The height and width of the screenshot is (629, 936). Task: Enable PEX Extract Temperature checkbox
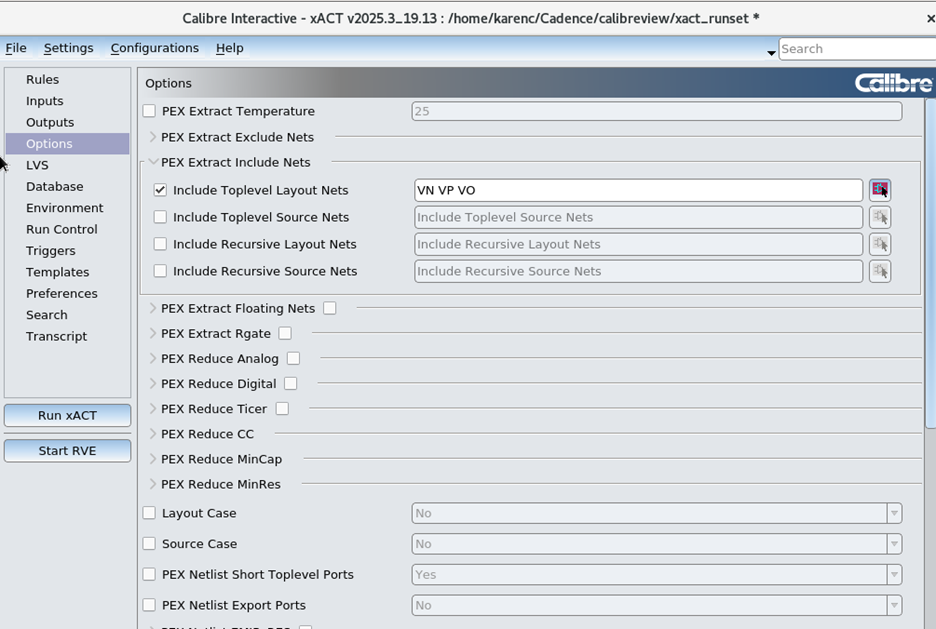[x=150, y=111]
